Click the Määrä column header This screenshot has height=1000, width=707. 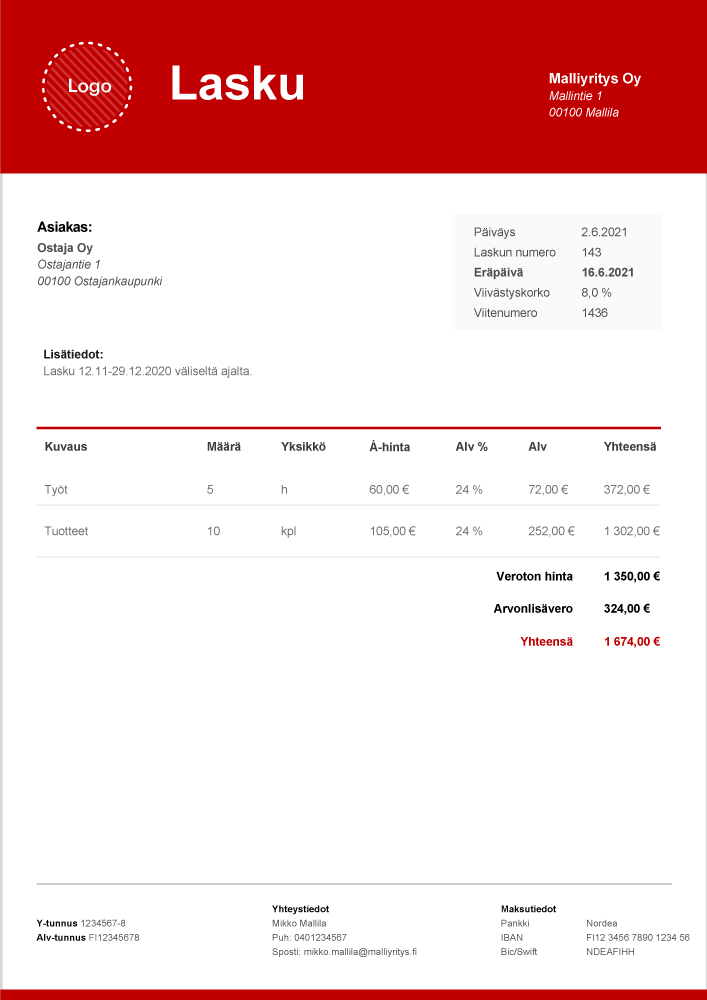click(223, 446)
